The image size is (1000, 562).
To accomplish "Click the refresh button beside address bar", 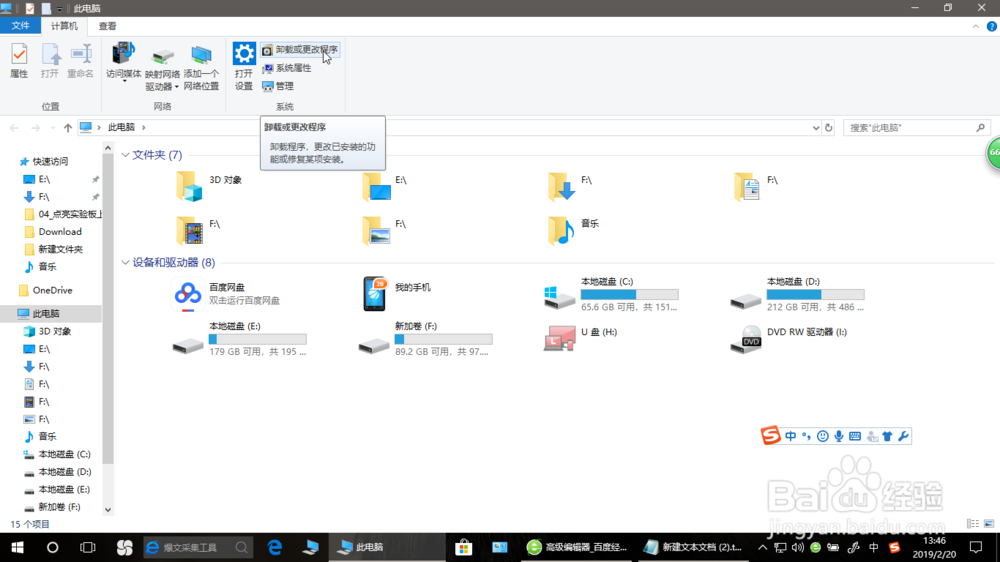I will pos(828,128).
